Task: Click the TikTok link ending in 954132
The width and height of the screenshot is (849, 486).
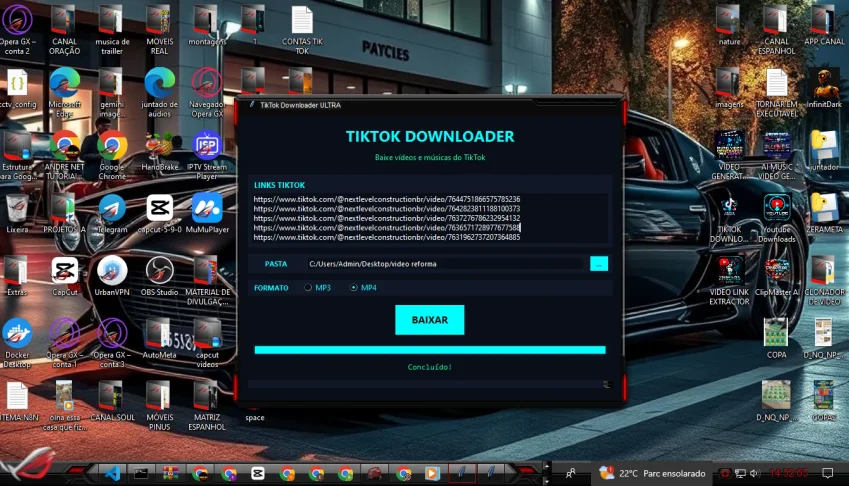Action: pyautogui.click(x=387, y=218)
